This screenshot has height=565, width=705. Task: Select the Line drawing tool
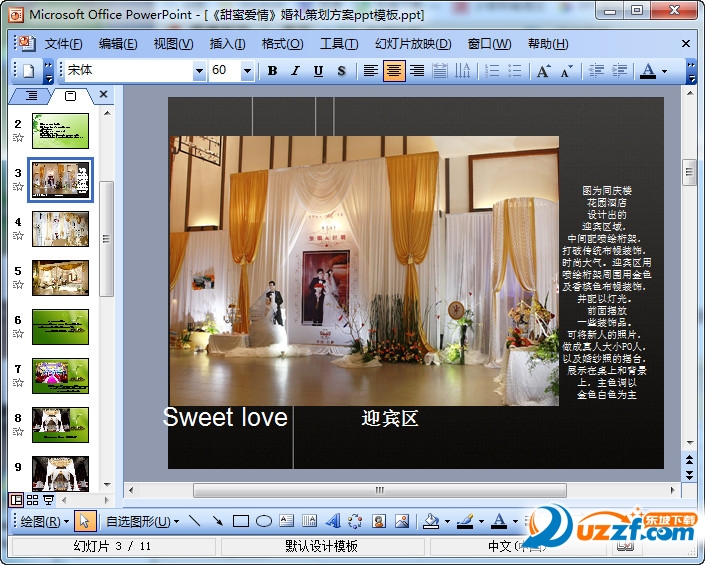[194, 521]
